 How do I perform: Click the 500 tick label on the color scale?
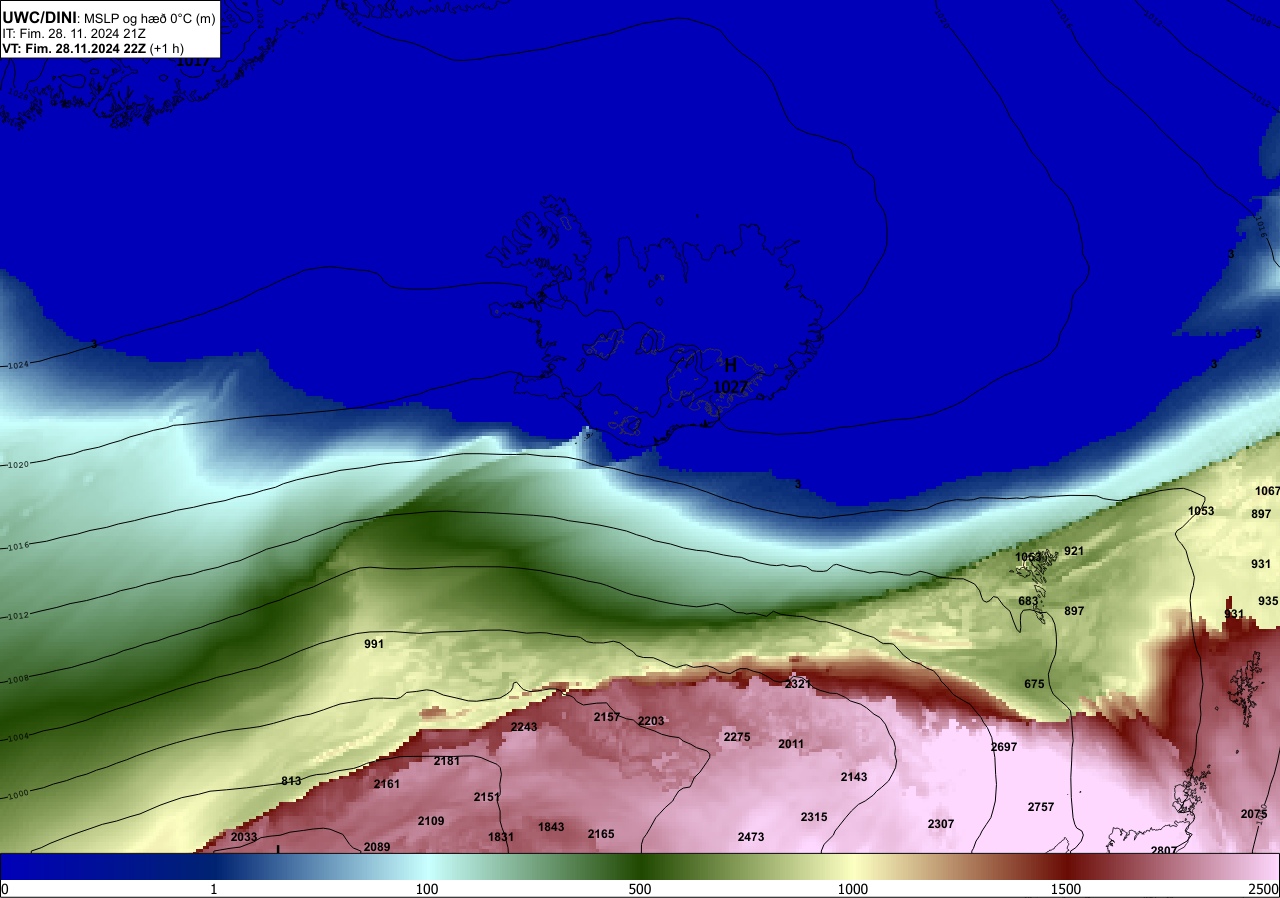coord(640,889)
